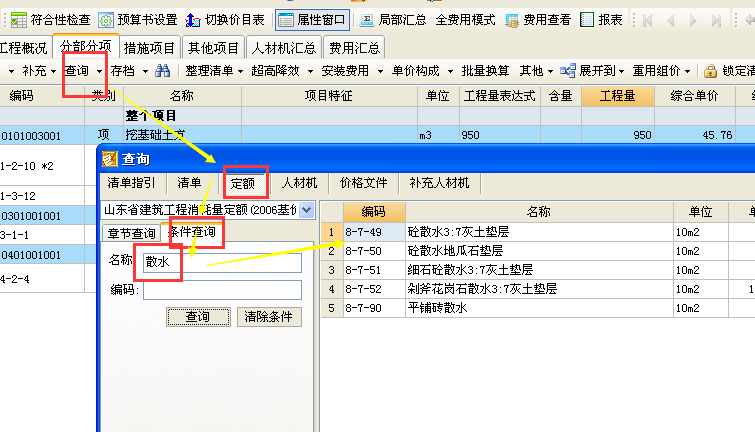The image size is (755, 432).
Task: Toggle the 属性窗口 button
Action: click(x=312, y=20)
